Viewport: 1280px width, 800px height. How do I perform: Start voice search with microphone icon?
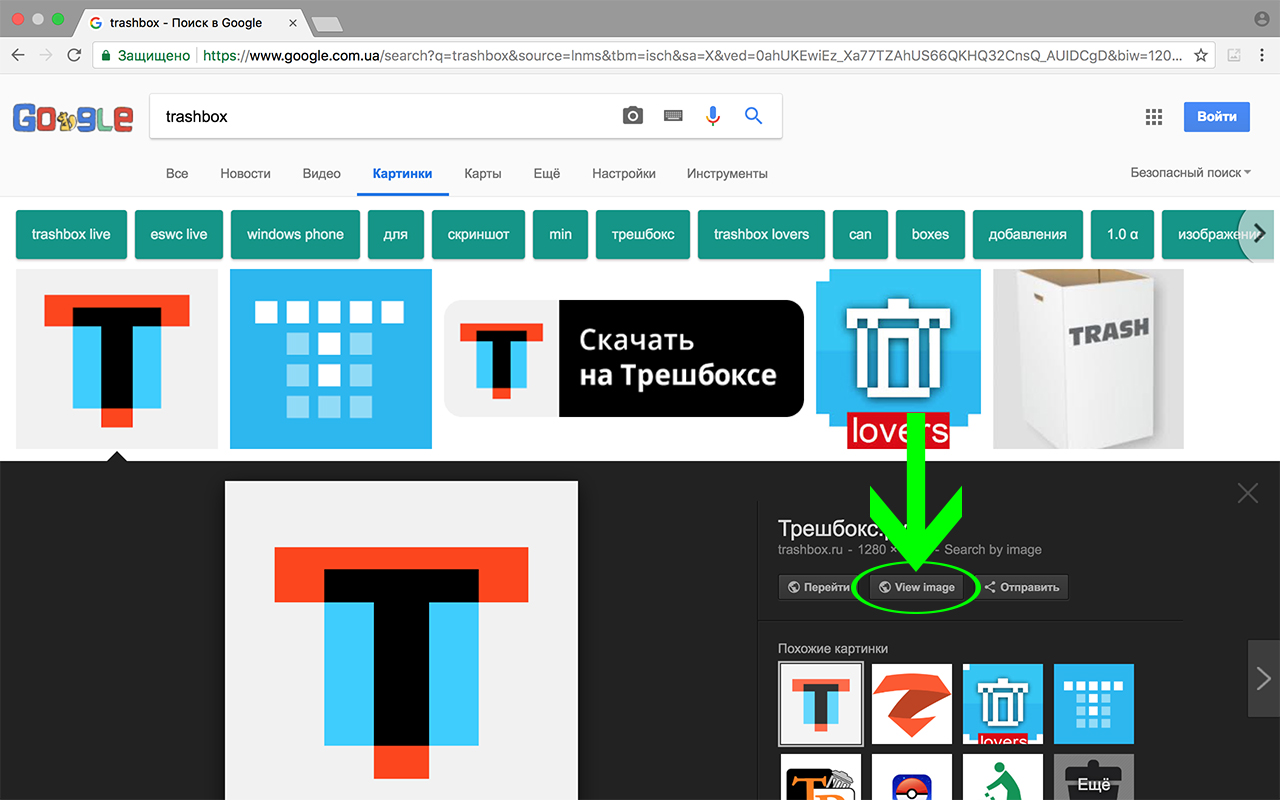pos(713,116)
